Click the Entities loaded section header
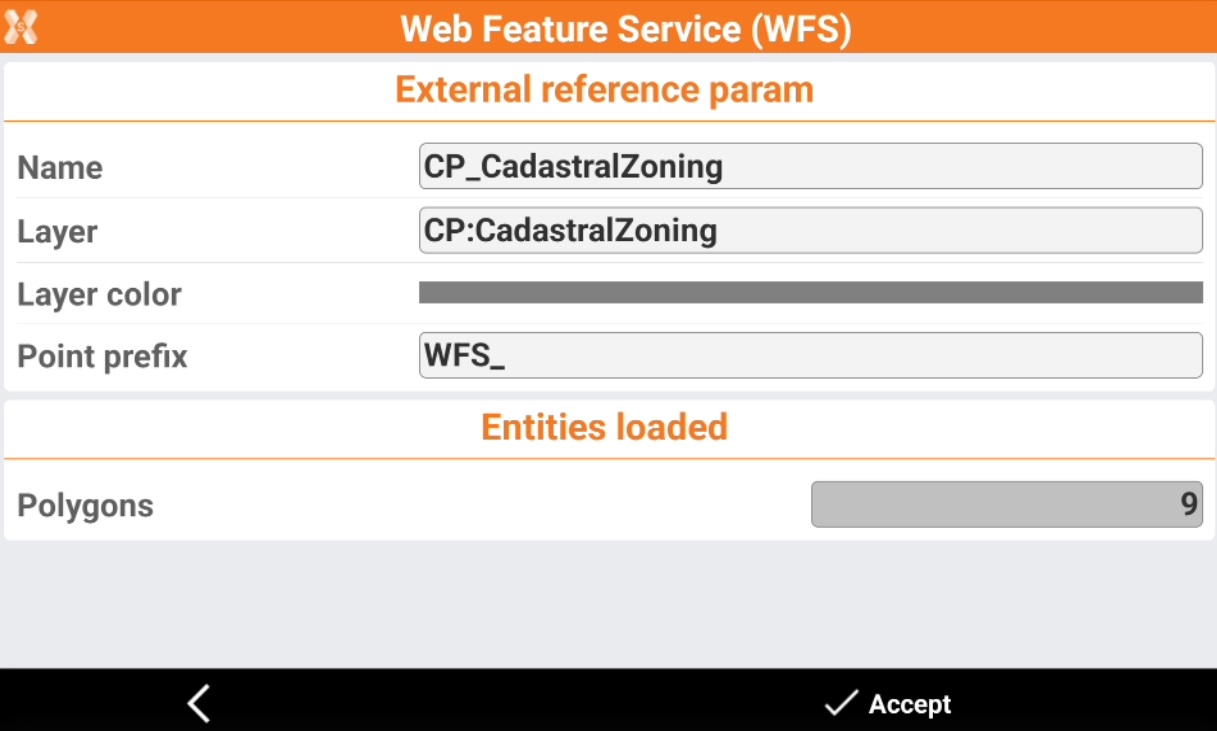The height and width of the screenshot is (731, 1217). (604, 427)
